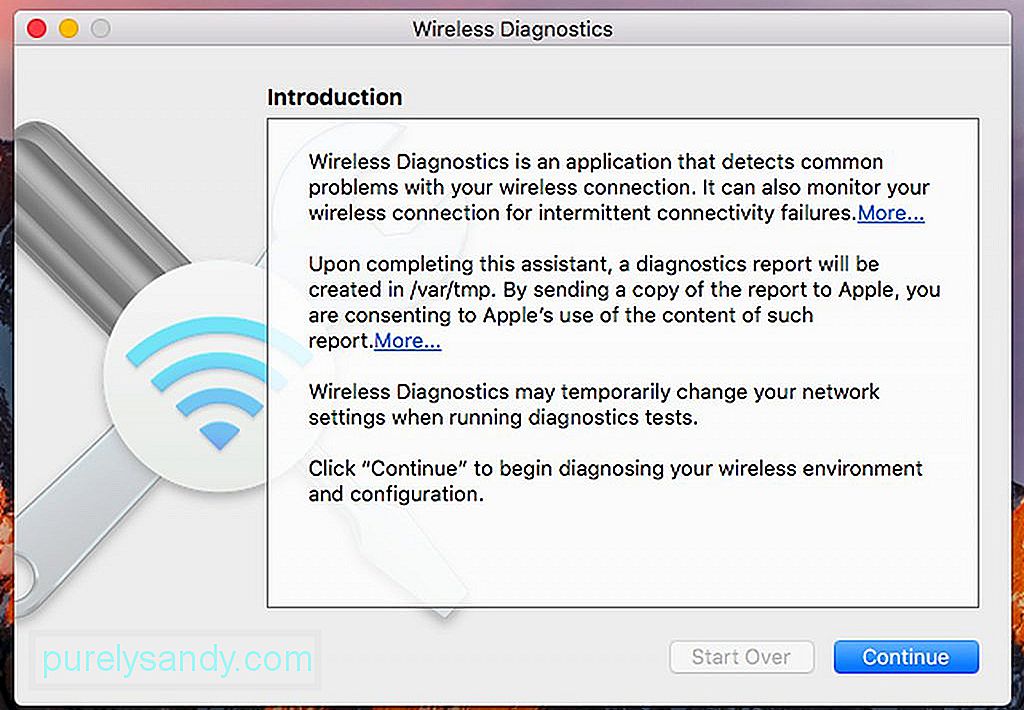Open the More link after 'report.'

pyautogui.click(x=408, y=340)
